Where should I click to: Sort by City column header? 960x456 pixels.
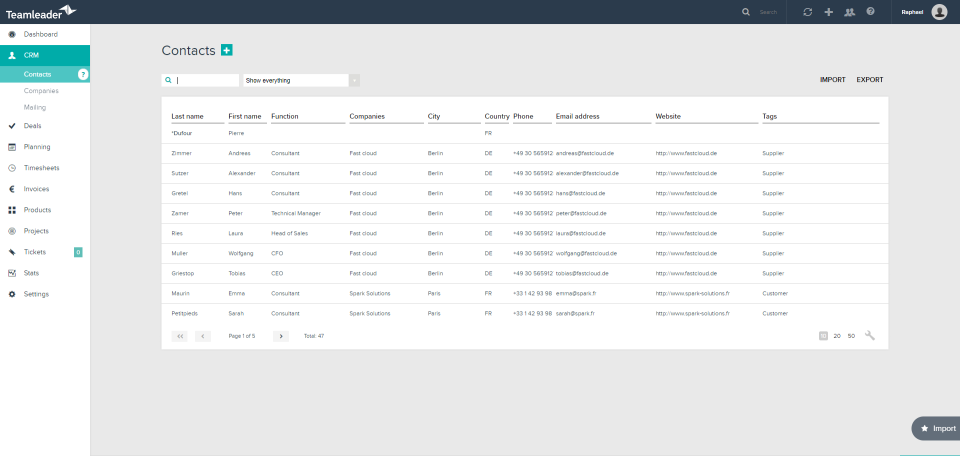point(434,116)
